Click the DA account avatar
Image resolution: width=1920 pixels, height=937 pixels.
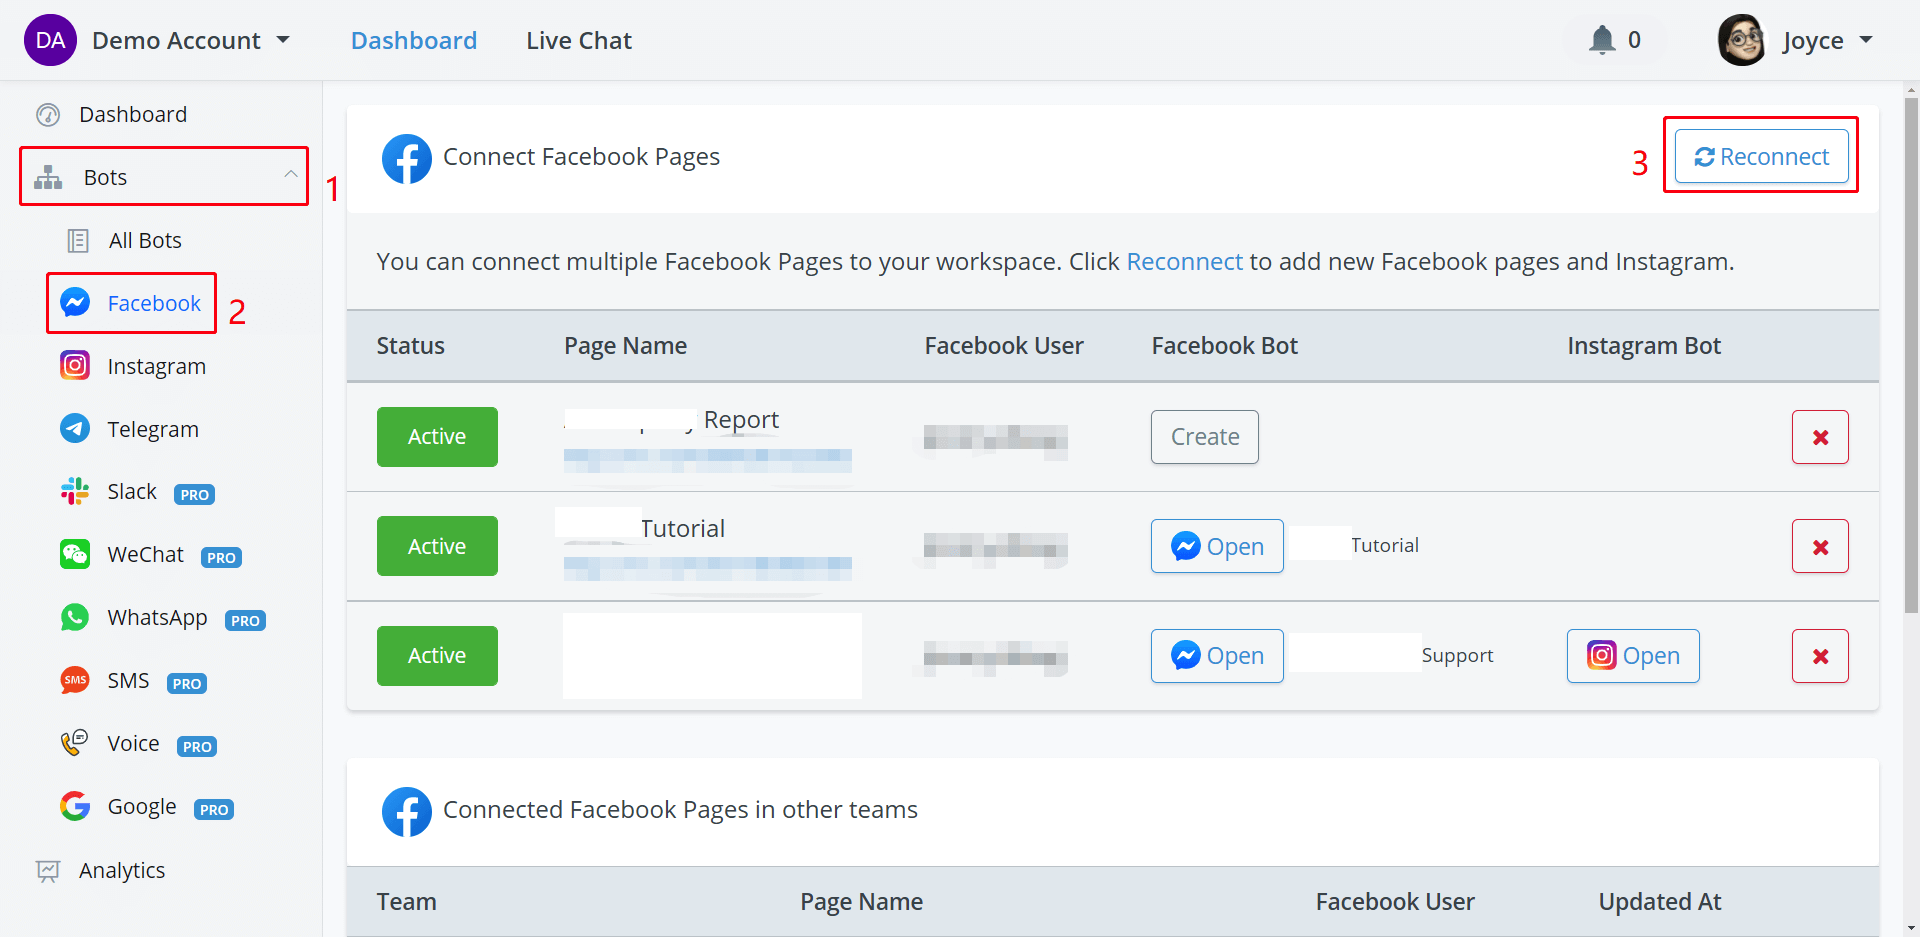[50, 40]
